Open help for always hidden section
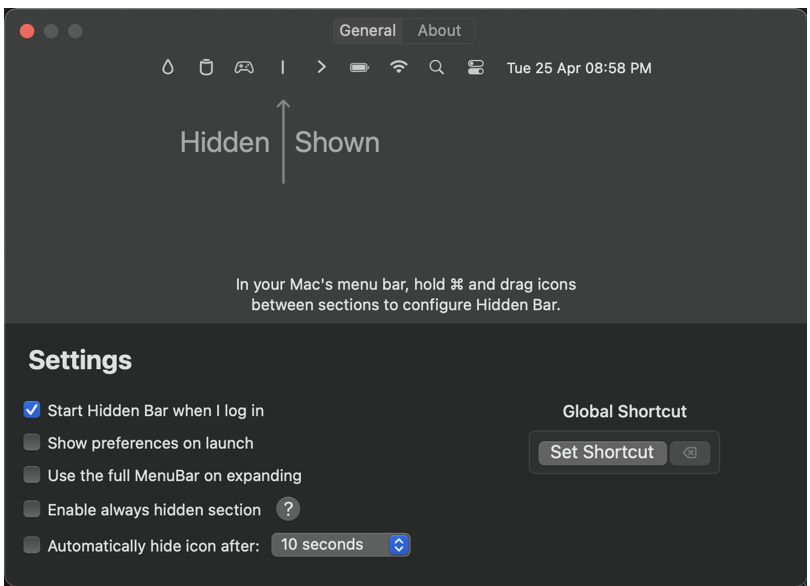 click(288, 509)
